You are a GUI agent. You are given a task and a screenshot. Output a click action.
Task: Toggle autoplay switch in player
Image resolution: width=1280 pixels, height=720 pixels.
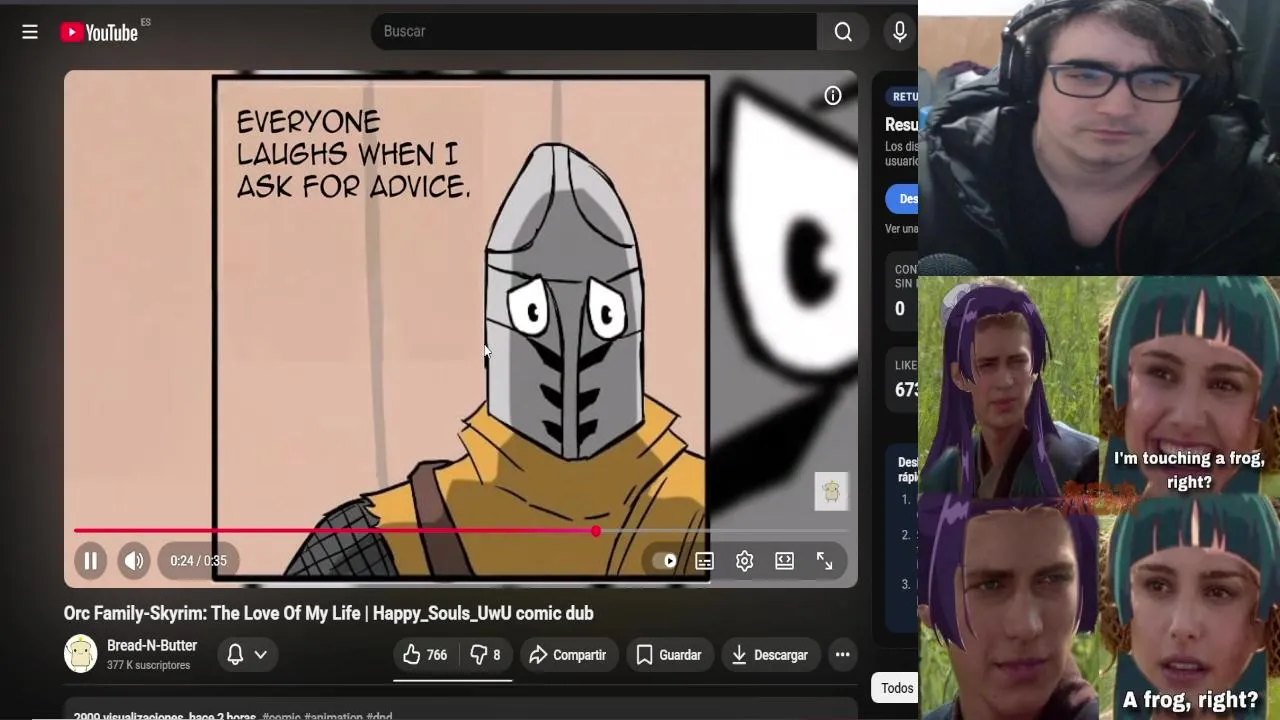[664, 561]
